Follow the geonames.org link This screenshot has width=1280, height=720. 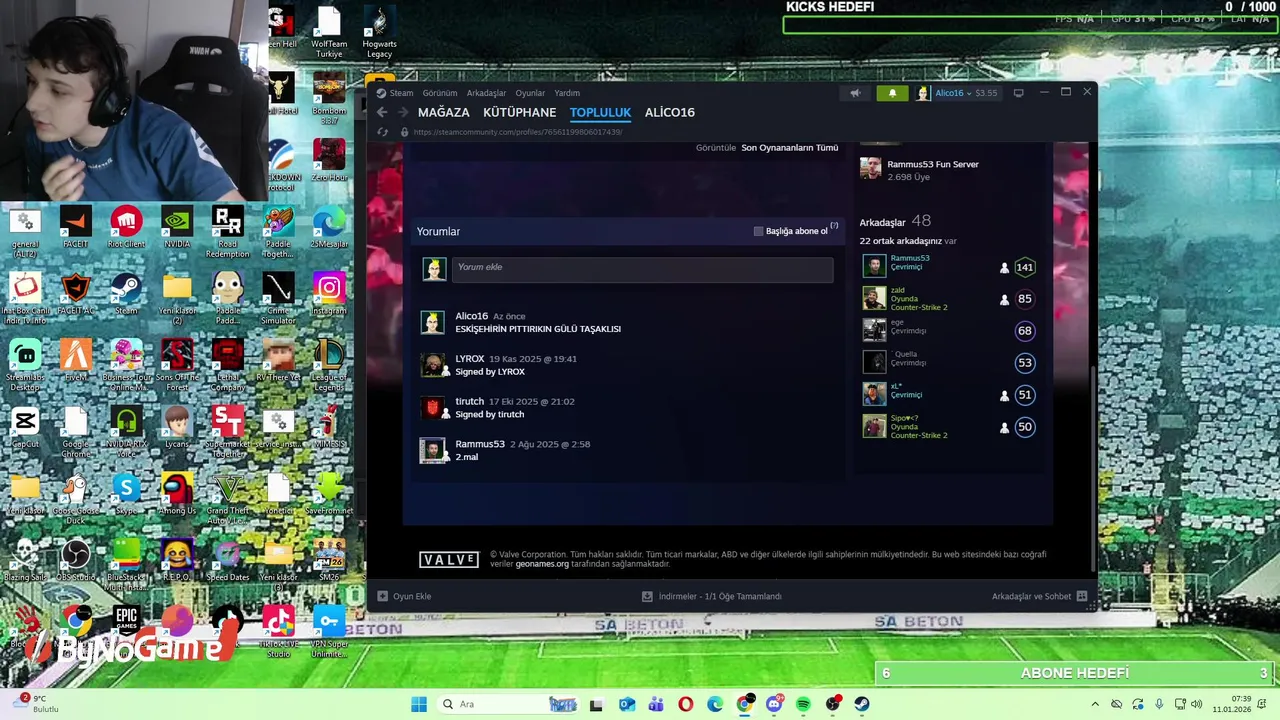[541, 564]
